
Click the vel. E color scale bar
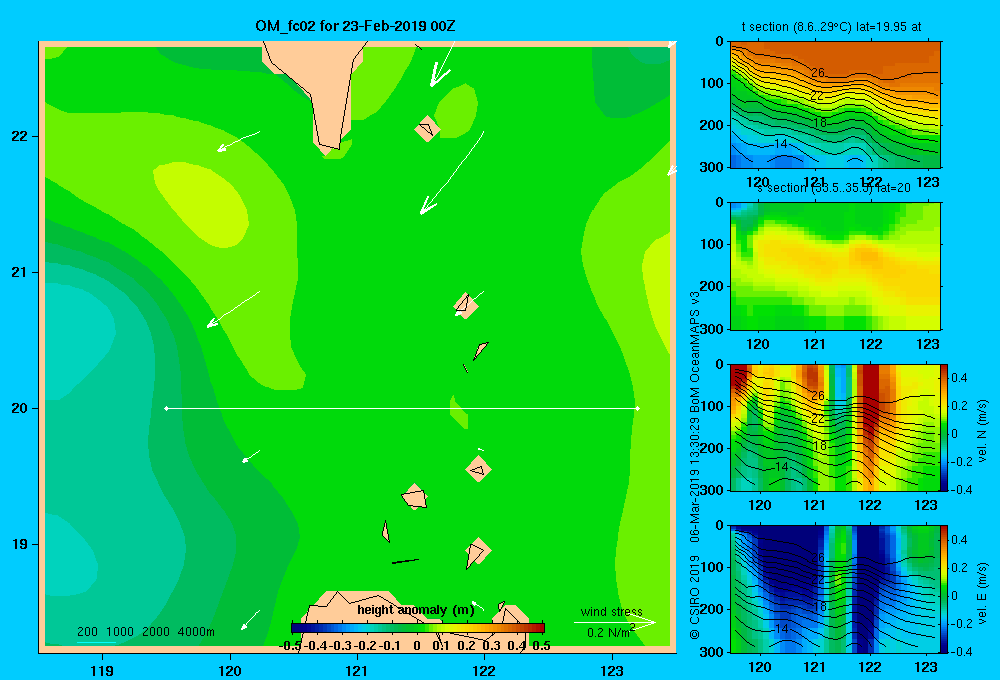coord(945,589)
